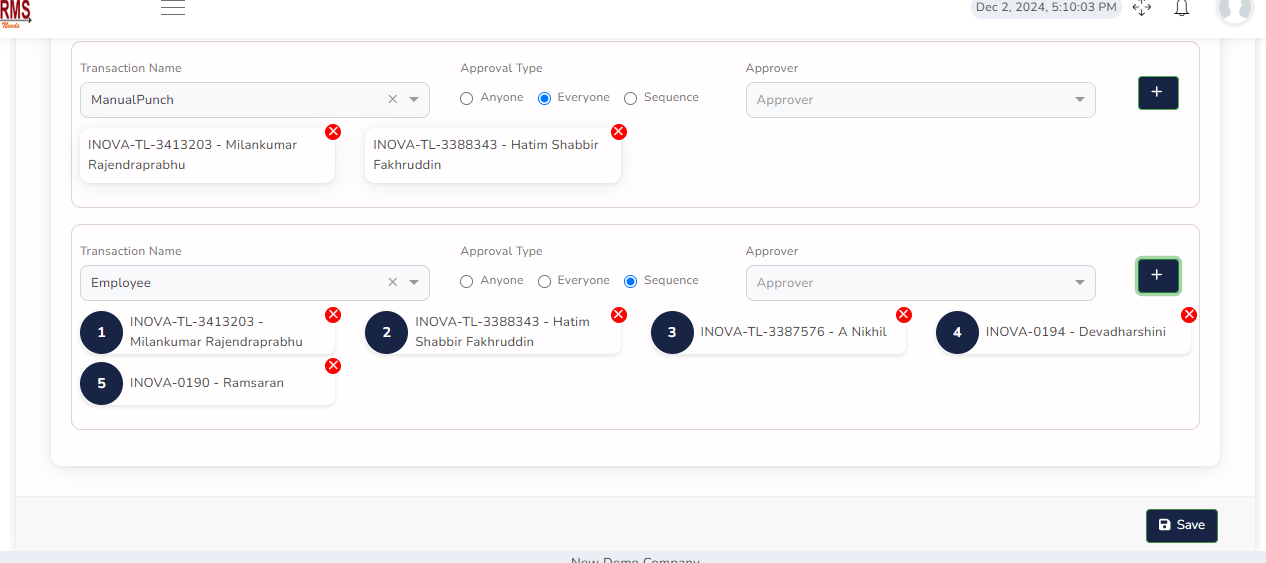Remove Hatim Shabbir from ManualPunch approvers
Image resolution: width=1266 pixels, height=563 pixels.
pos(618,132)
